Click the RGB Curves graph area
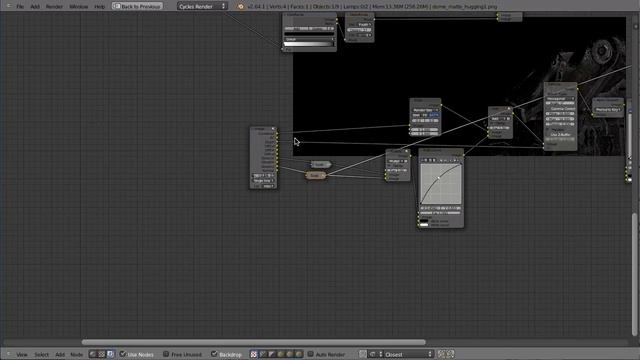640x360 pixels. [441, 184]
